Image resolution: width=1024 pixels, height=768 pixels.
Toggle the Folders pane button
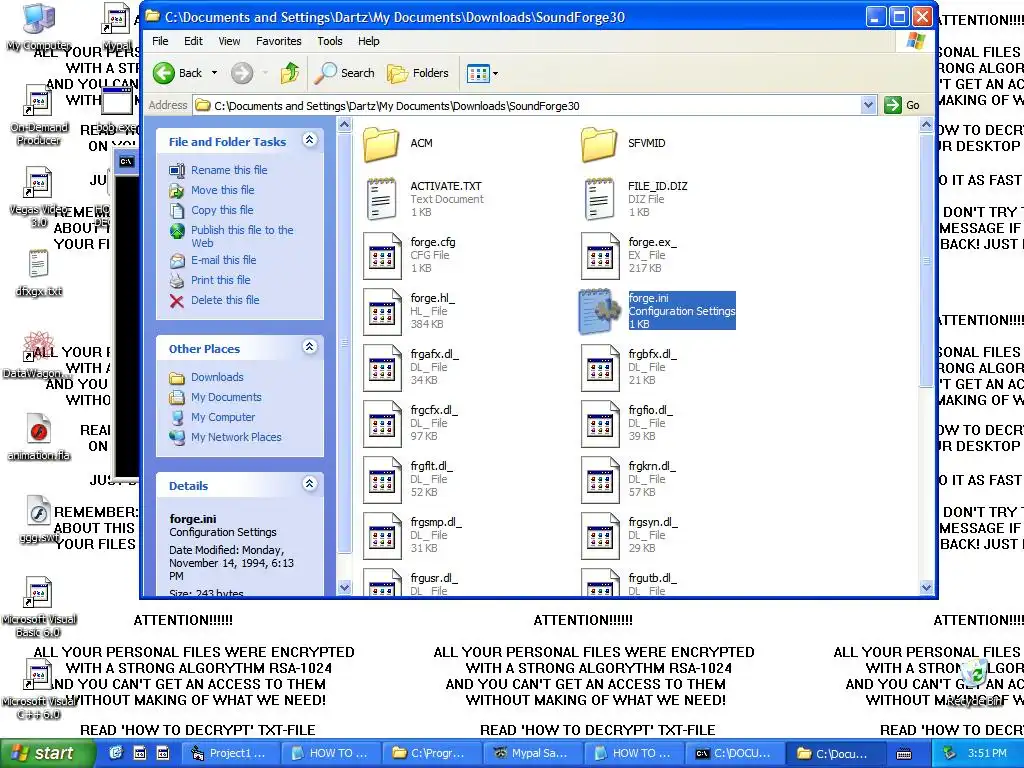point(418,73)
